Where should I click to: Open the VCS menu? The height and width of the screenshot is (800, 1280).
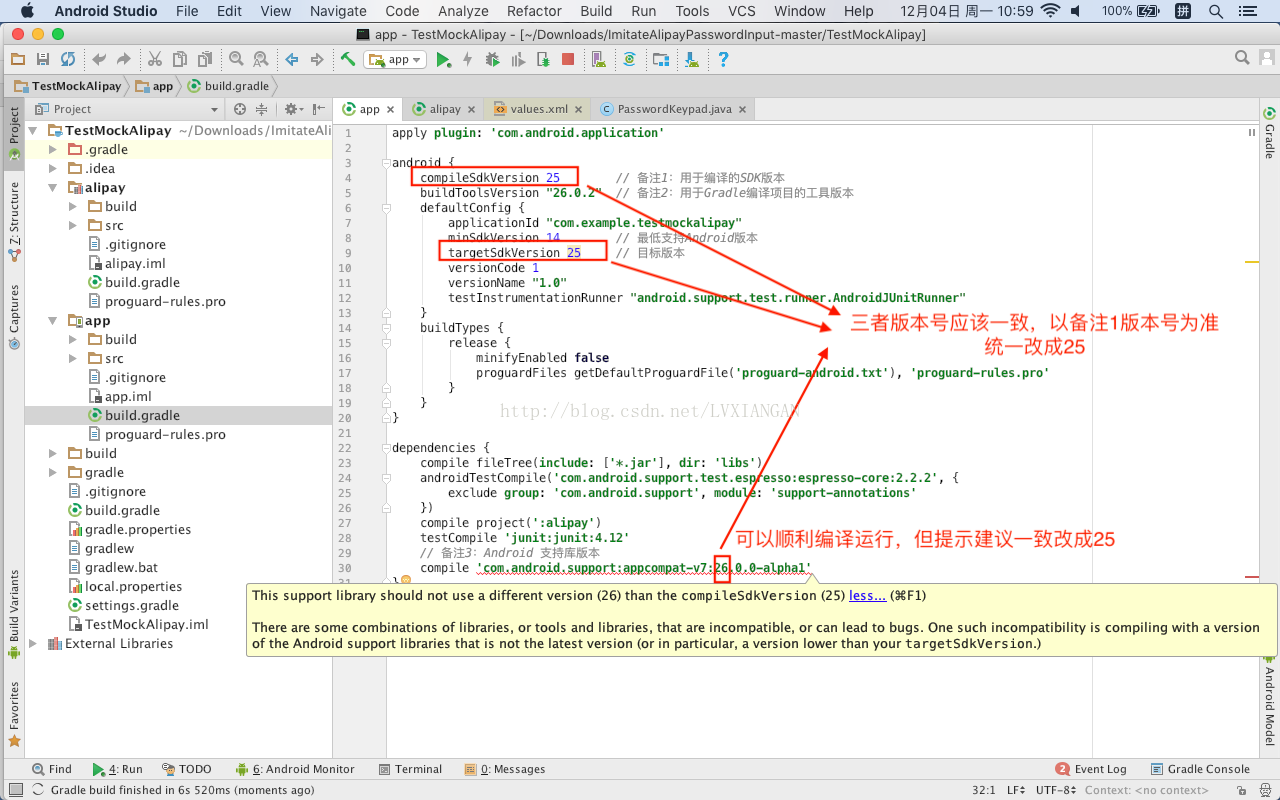click(x=742, y=11)
